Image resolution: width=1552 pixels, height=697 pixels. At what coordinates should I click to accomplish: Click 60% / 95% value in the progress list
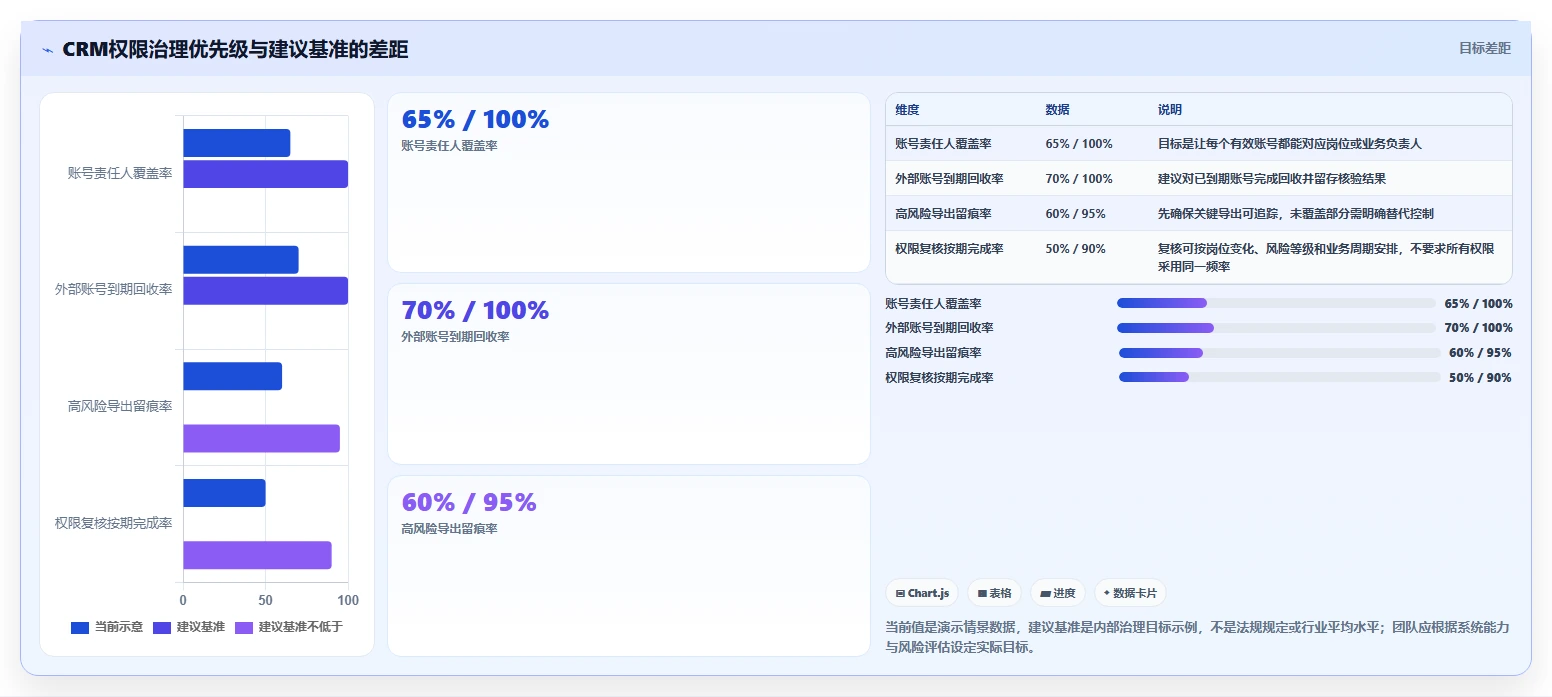(x=1480, y=353)
